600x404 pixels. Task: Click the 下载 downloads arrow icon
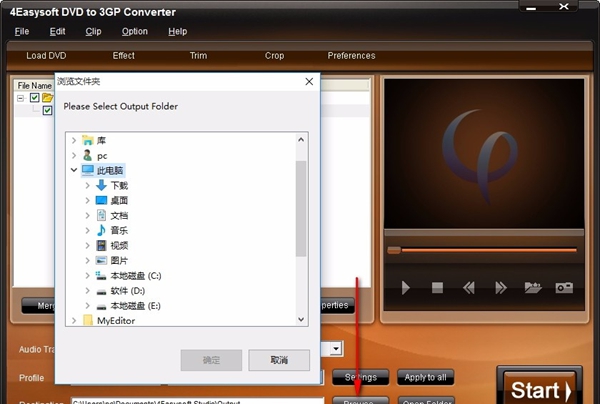coord(101,185)
